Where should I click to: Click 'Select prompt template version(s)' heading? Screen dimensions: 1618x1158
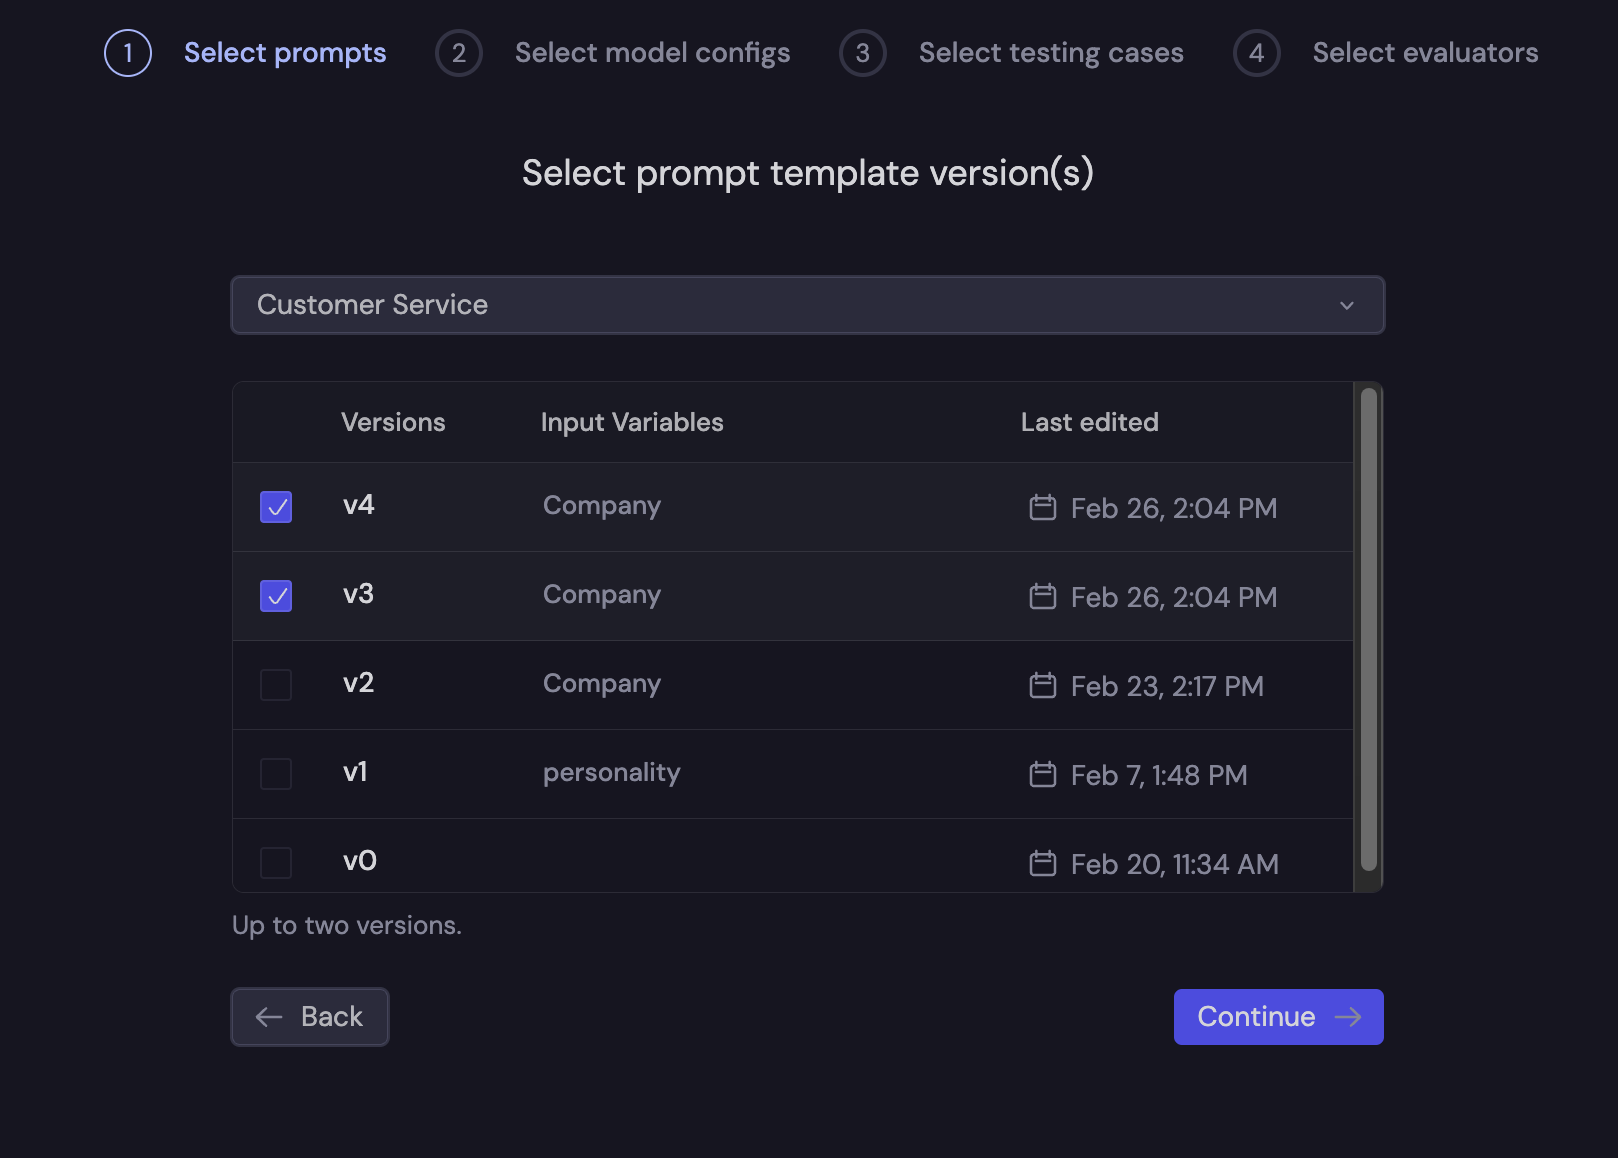(x=808, y=173)
